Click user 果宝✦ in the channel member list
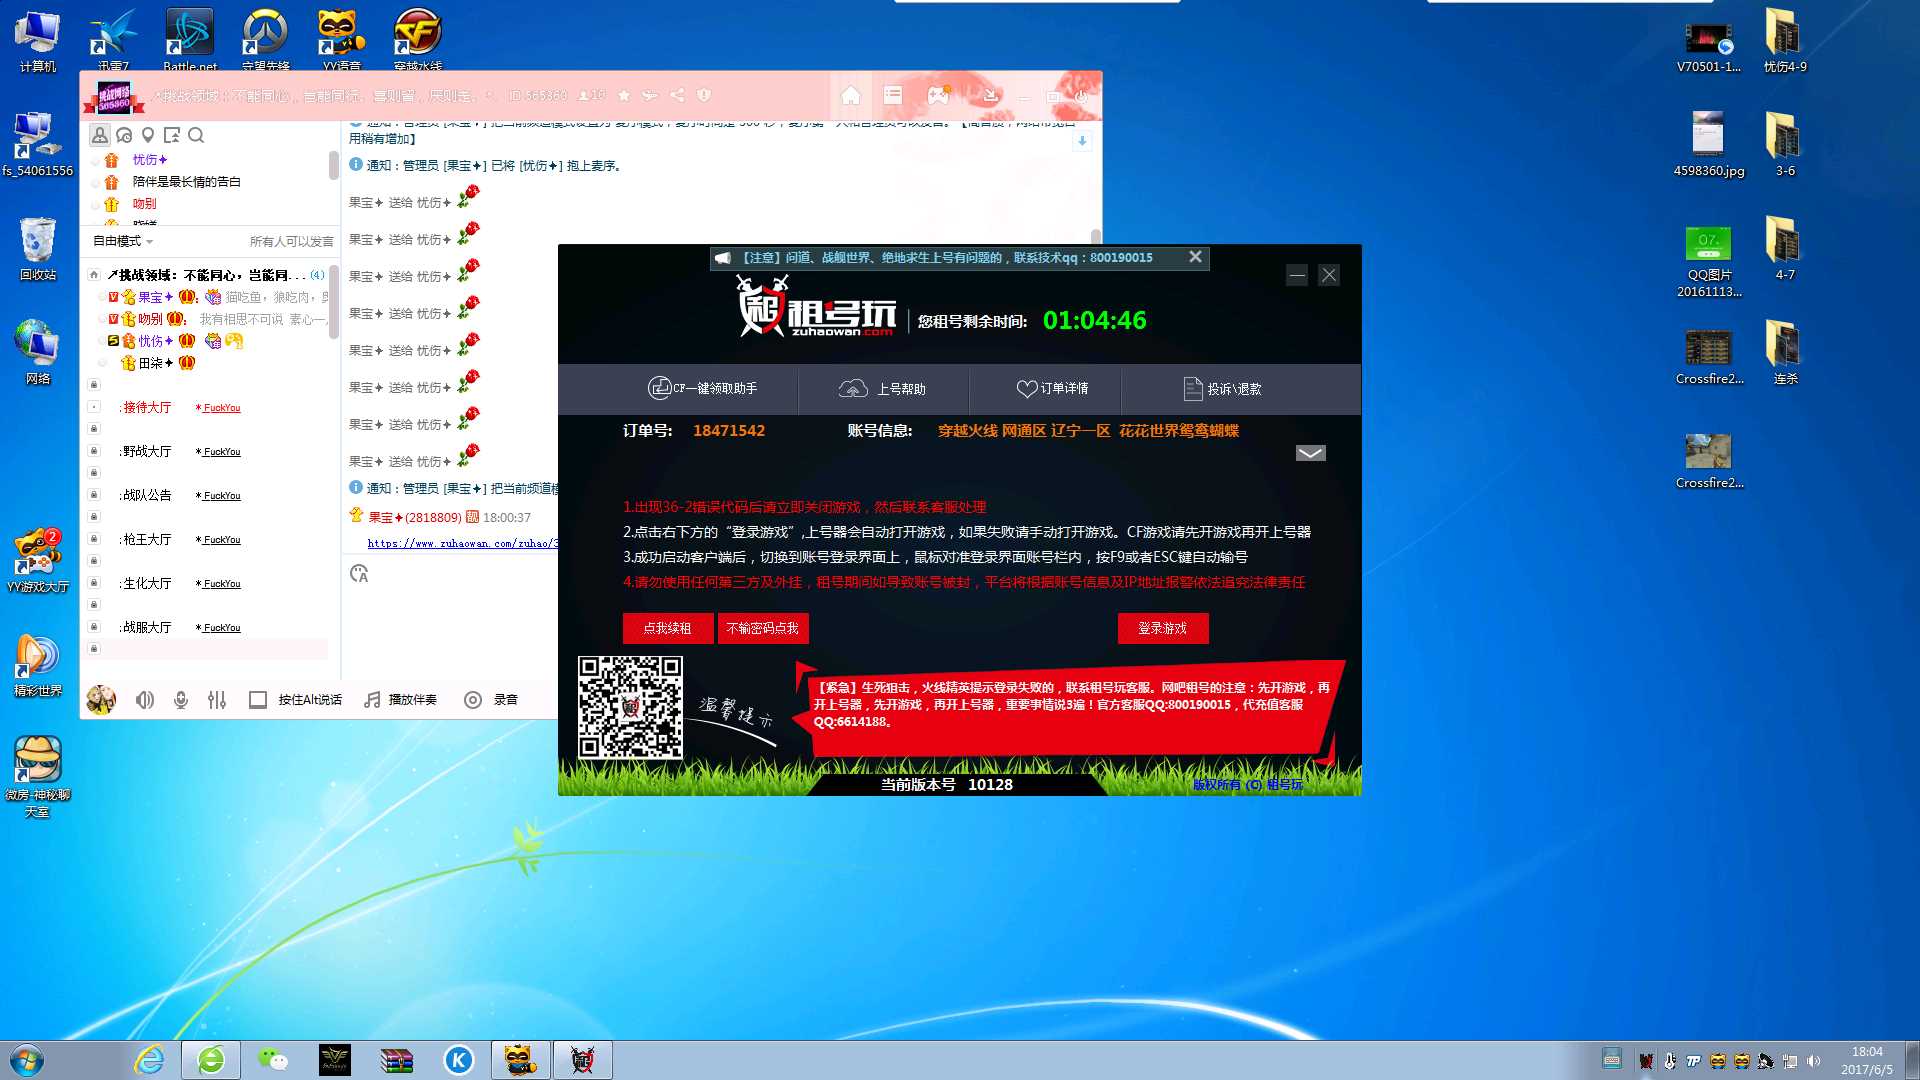Image resolution: width=1920 pixels, height=1080 pixels. point(155,297)
